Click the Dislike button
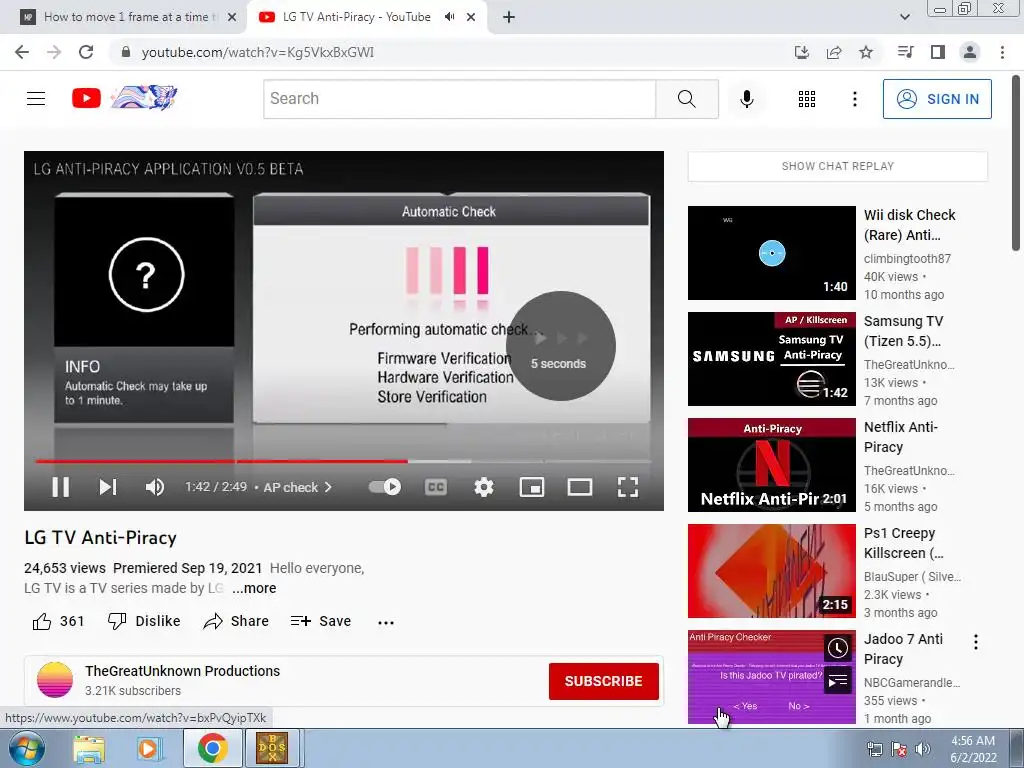The height and width of the screenshot is (768, 1024). click(144, 621)
